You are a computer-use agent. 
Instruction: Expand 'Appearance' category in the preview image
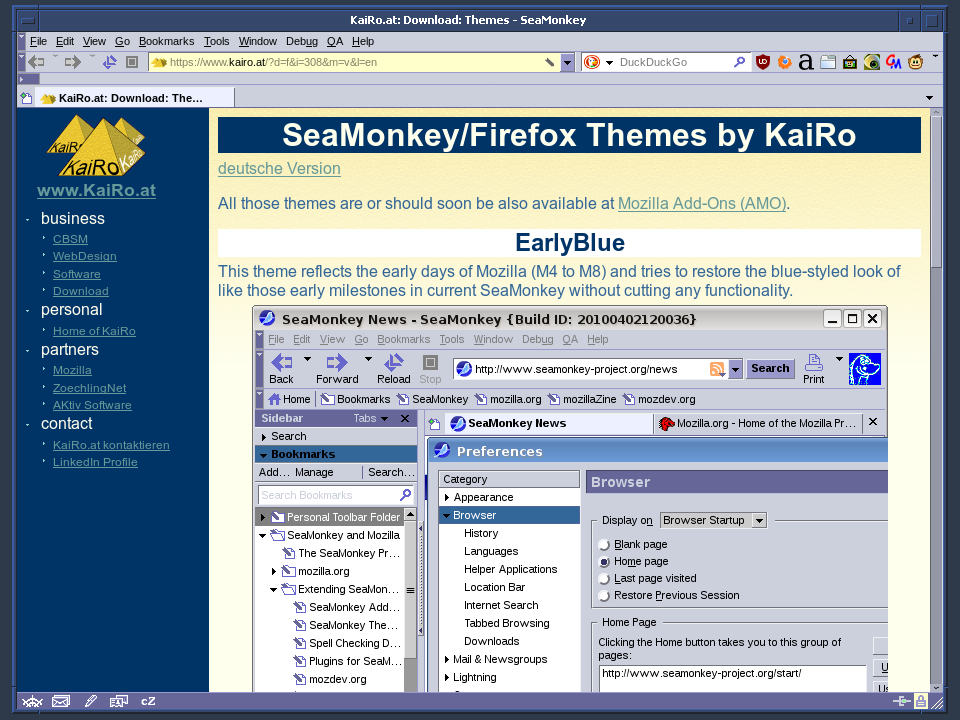pyautogui.click(x=447, y=498)
